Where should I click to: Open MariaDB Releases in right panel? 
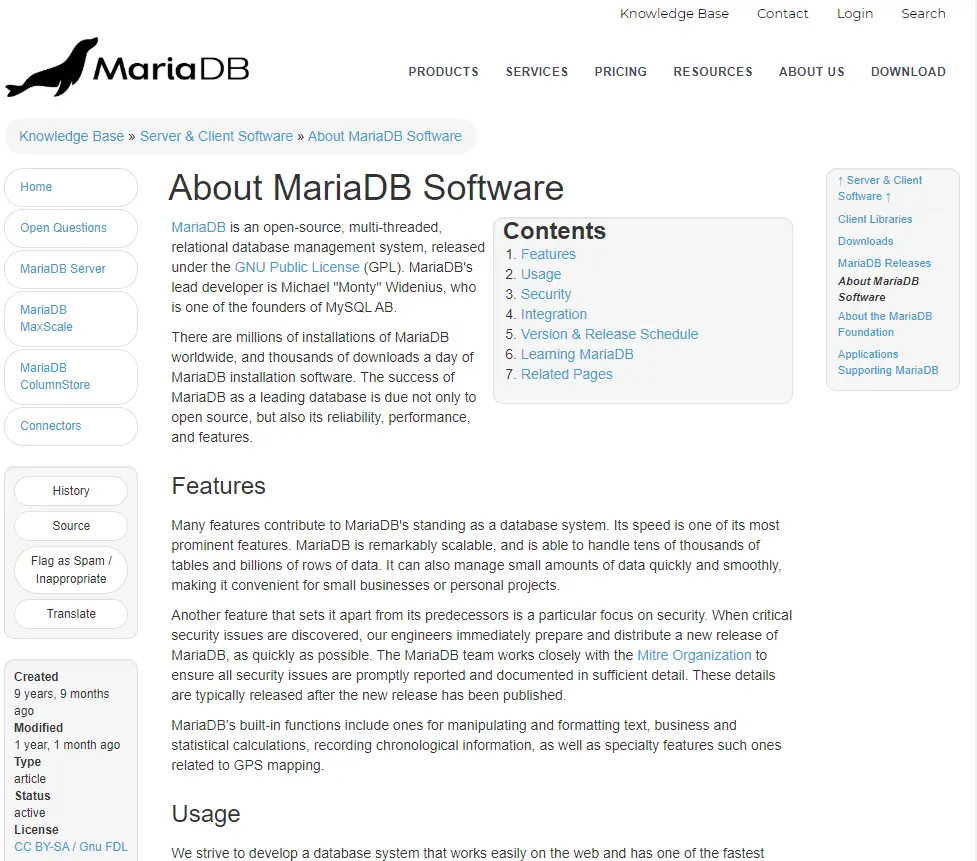[x=884, y=263]
